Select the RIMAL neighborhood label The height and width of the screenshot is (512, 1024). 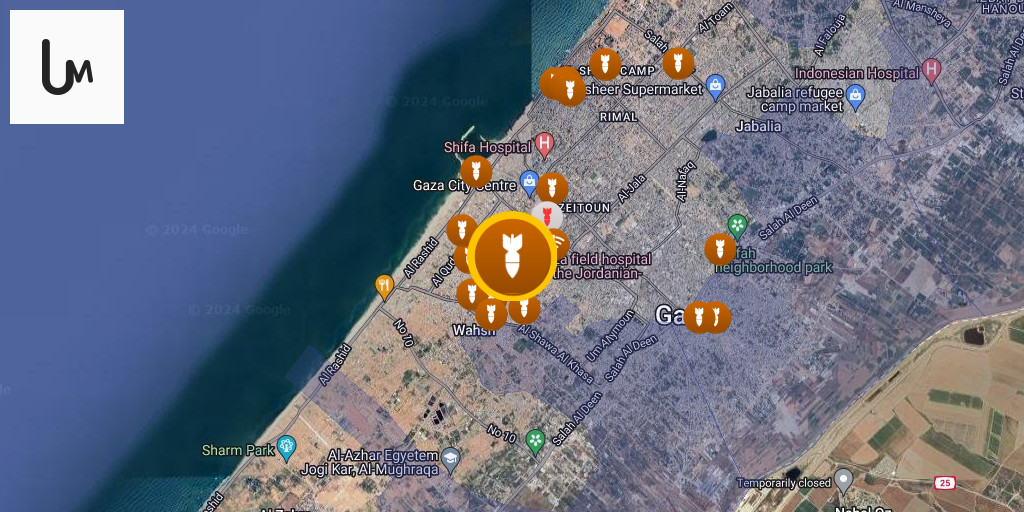[x=618, y=117]
